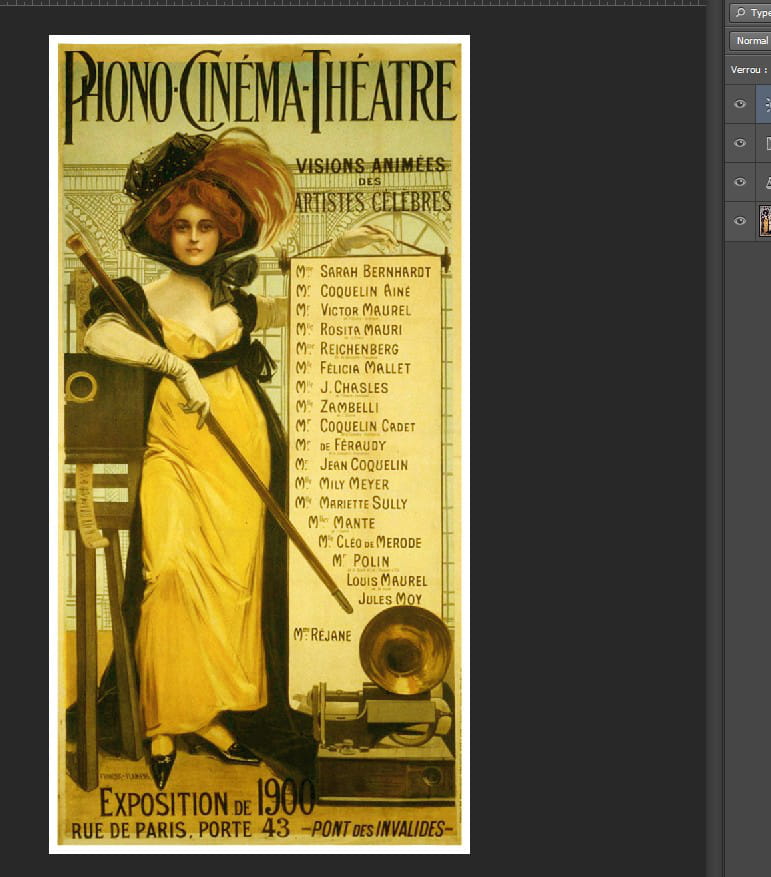Toggle visibility eye of the third layer row
The width and height of the screenshot is (771, 877).
740,182
